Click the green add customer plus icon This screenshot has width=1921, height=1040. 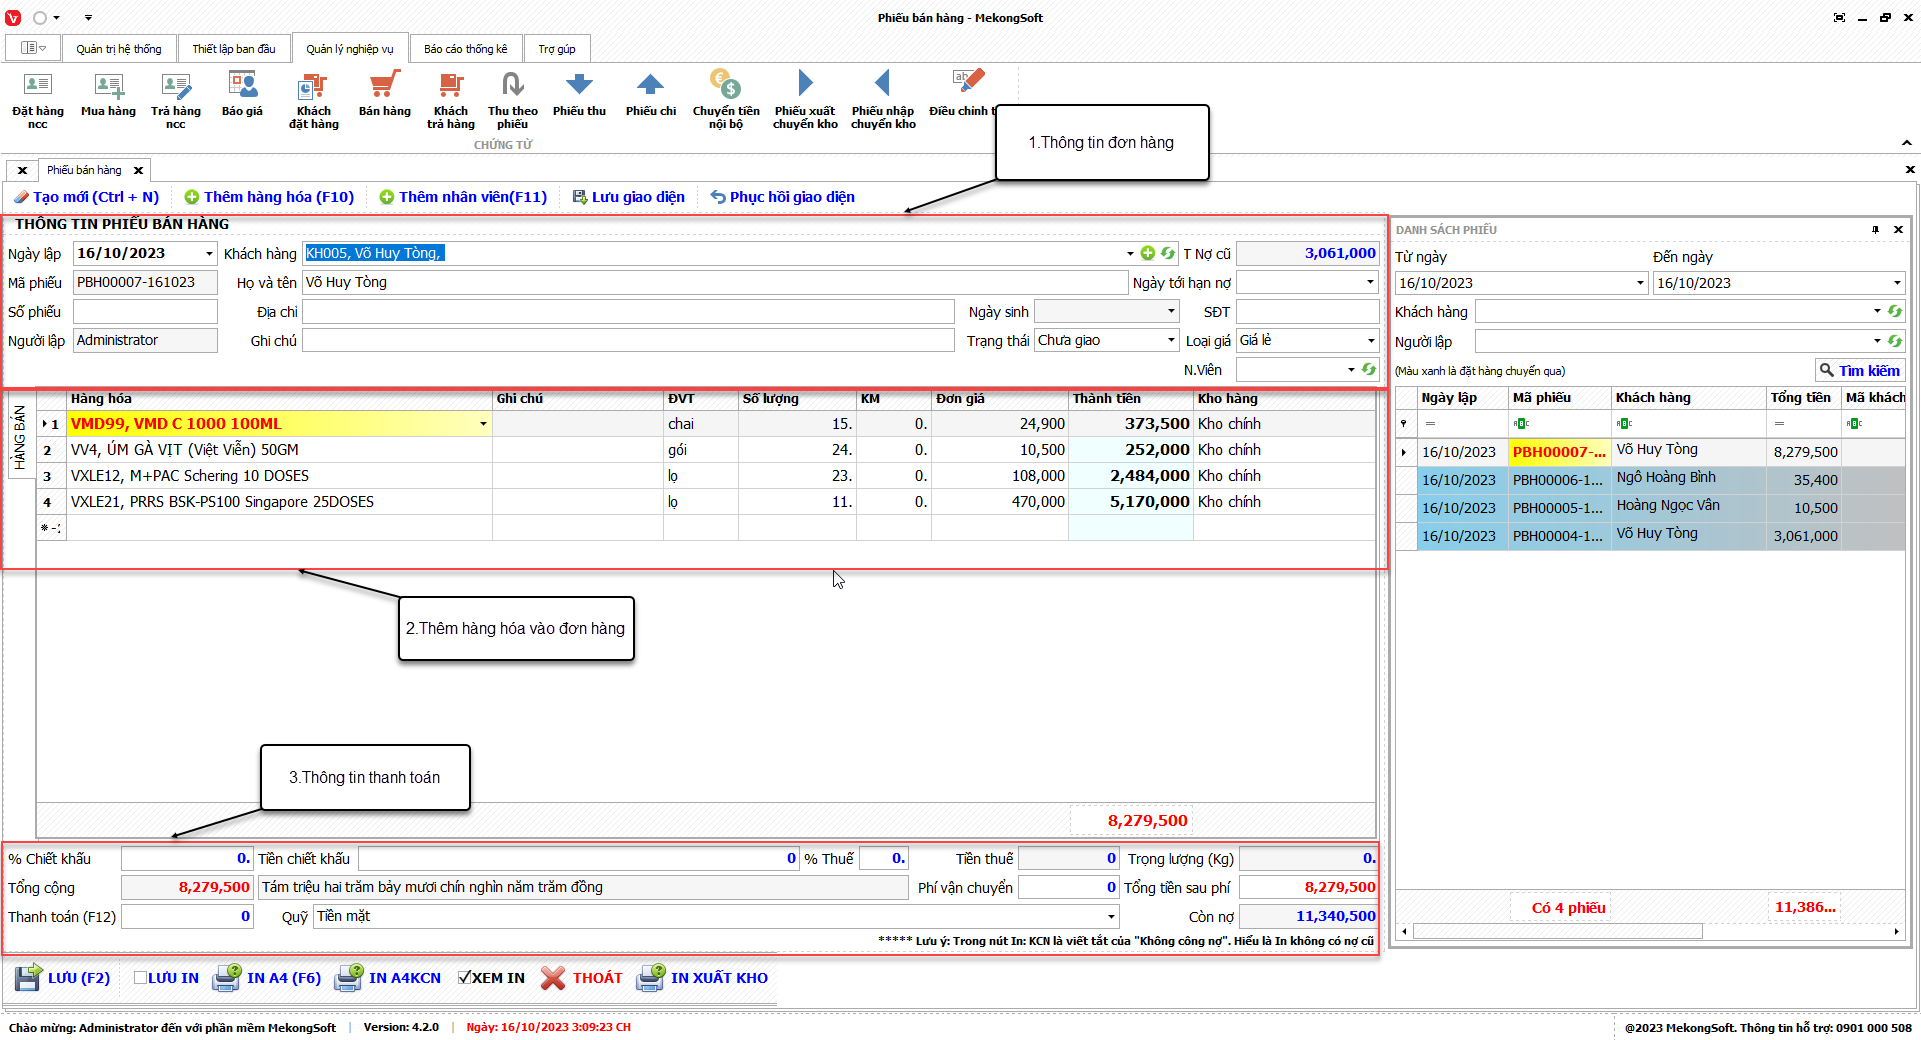pos(1148,254)
